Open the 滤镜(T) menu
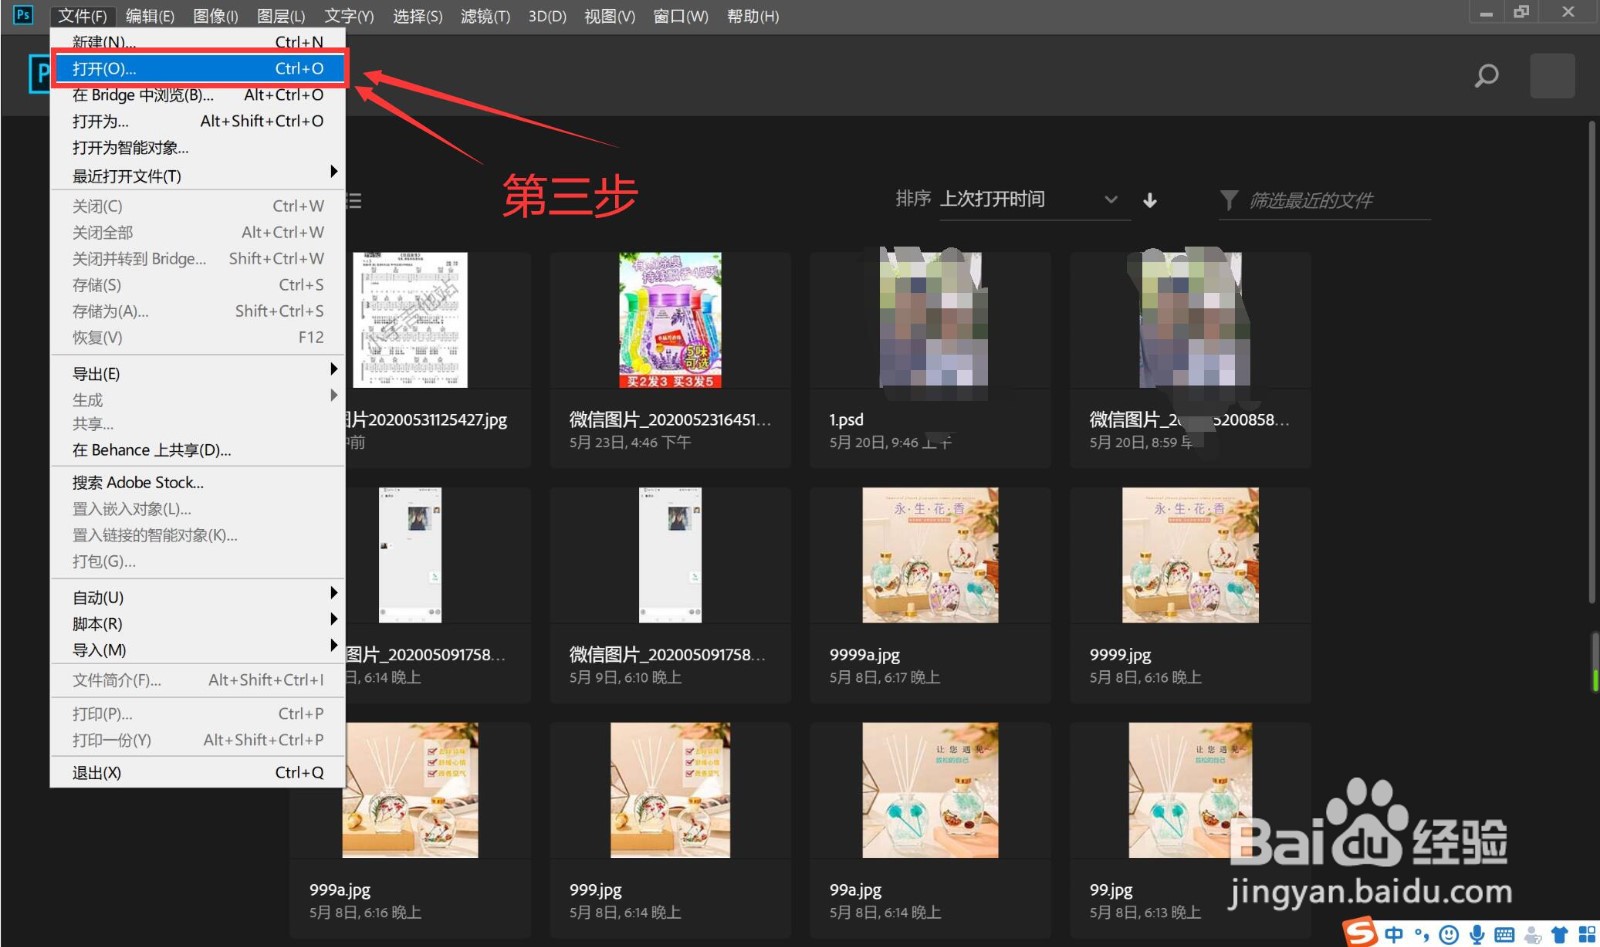The width and height of the screenshot is (1600, 947). point(485,15)
